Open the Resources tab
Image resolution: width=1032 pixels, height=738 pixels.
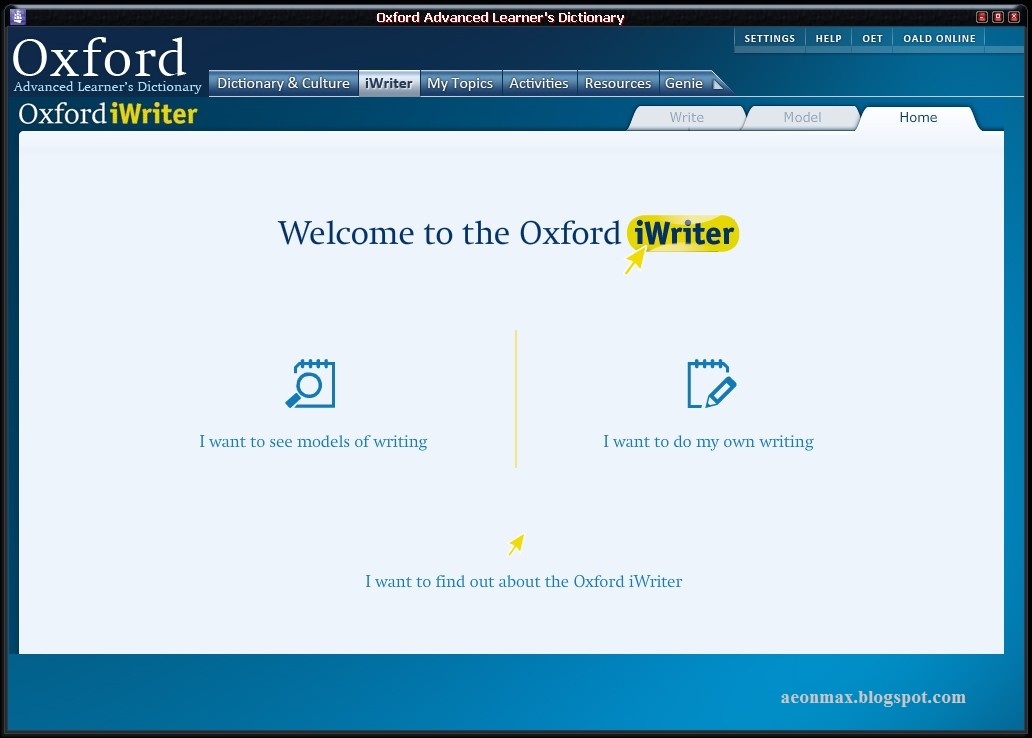[618, 84]
